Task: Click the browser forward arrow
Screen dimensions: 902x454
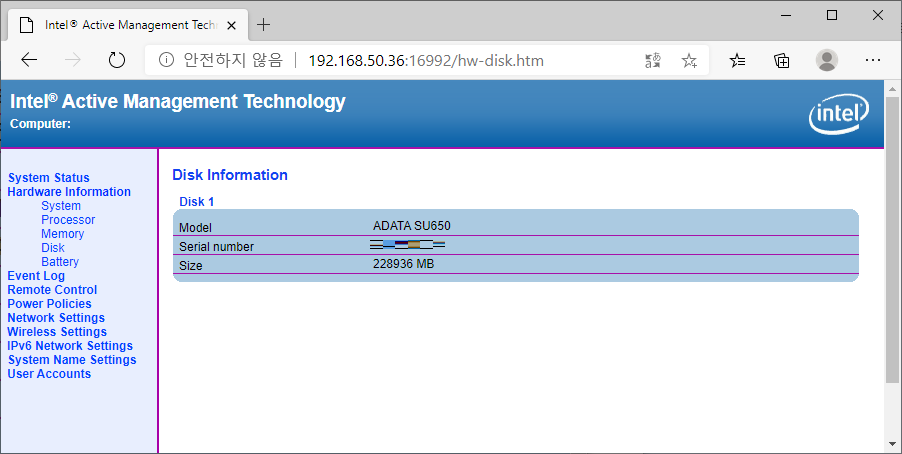Action: tap(72, 60)
